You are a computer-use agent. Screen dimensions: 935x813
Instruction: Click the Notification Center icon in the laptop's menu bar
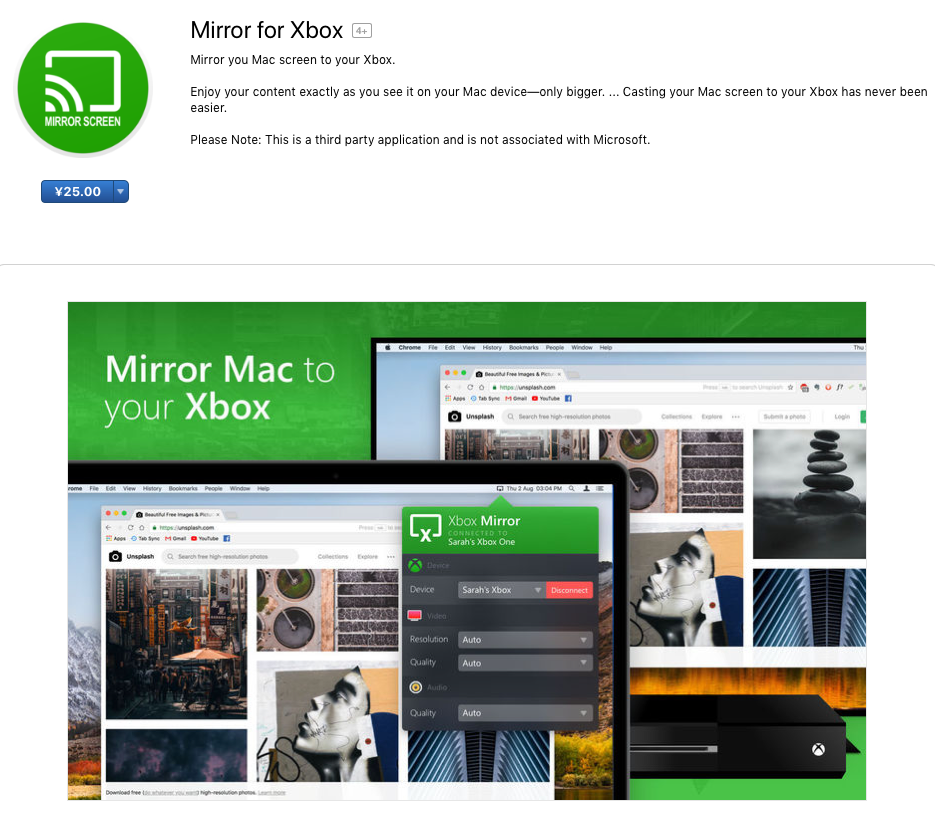(x=600, y=489)
